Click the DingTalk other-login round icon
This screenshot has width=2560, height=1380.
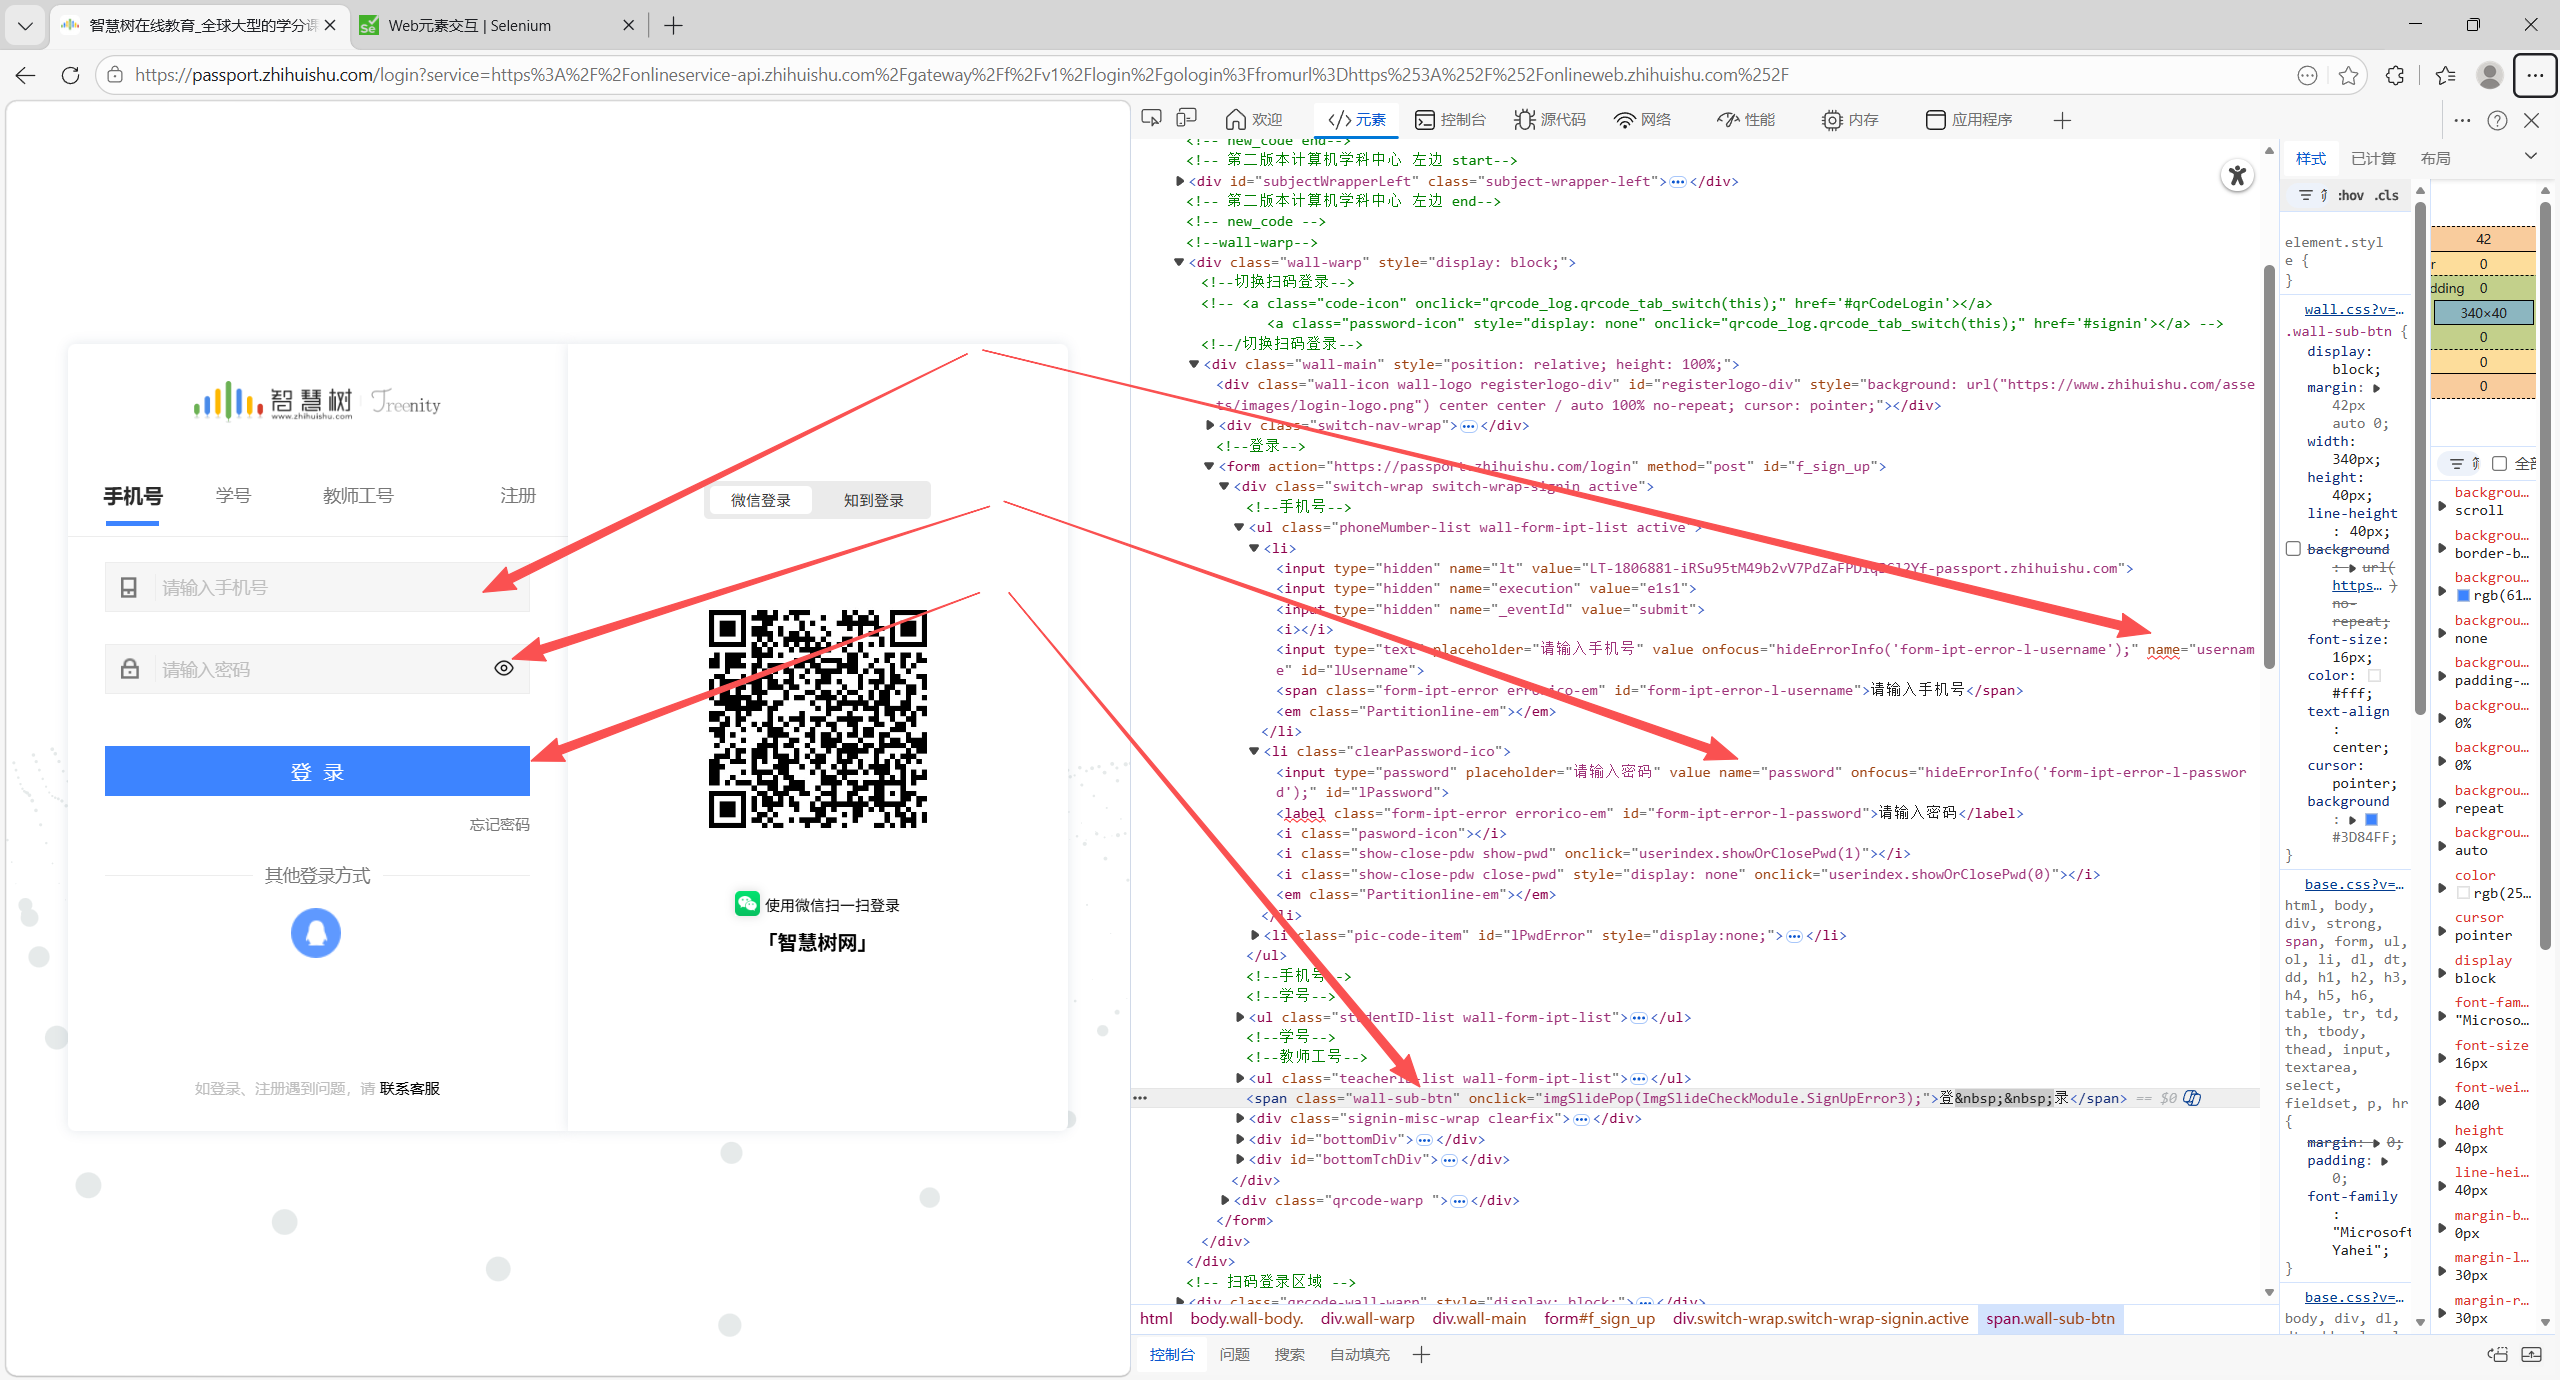tap(316, 933)
